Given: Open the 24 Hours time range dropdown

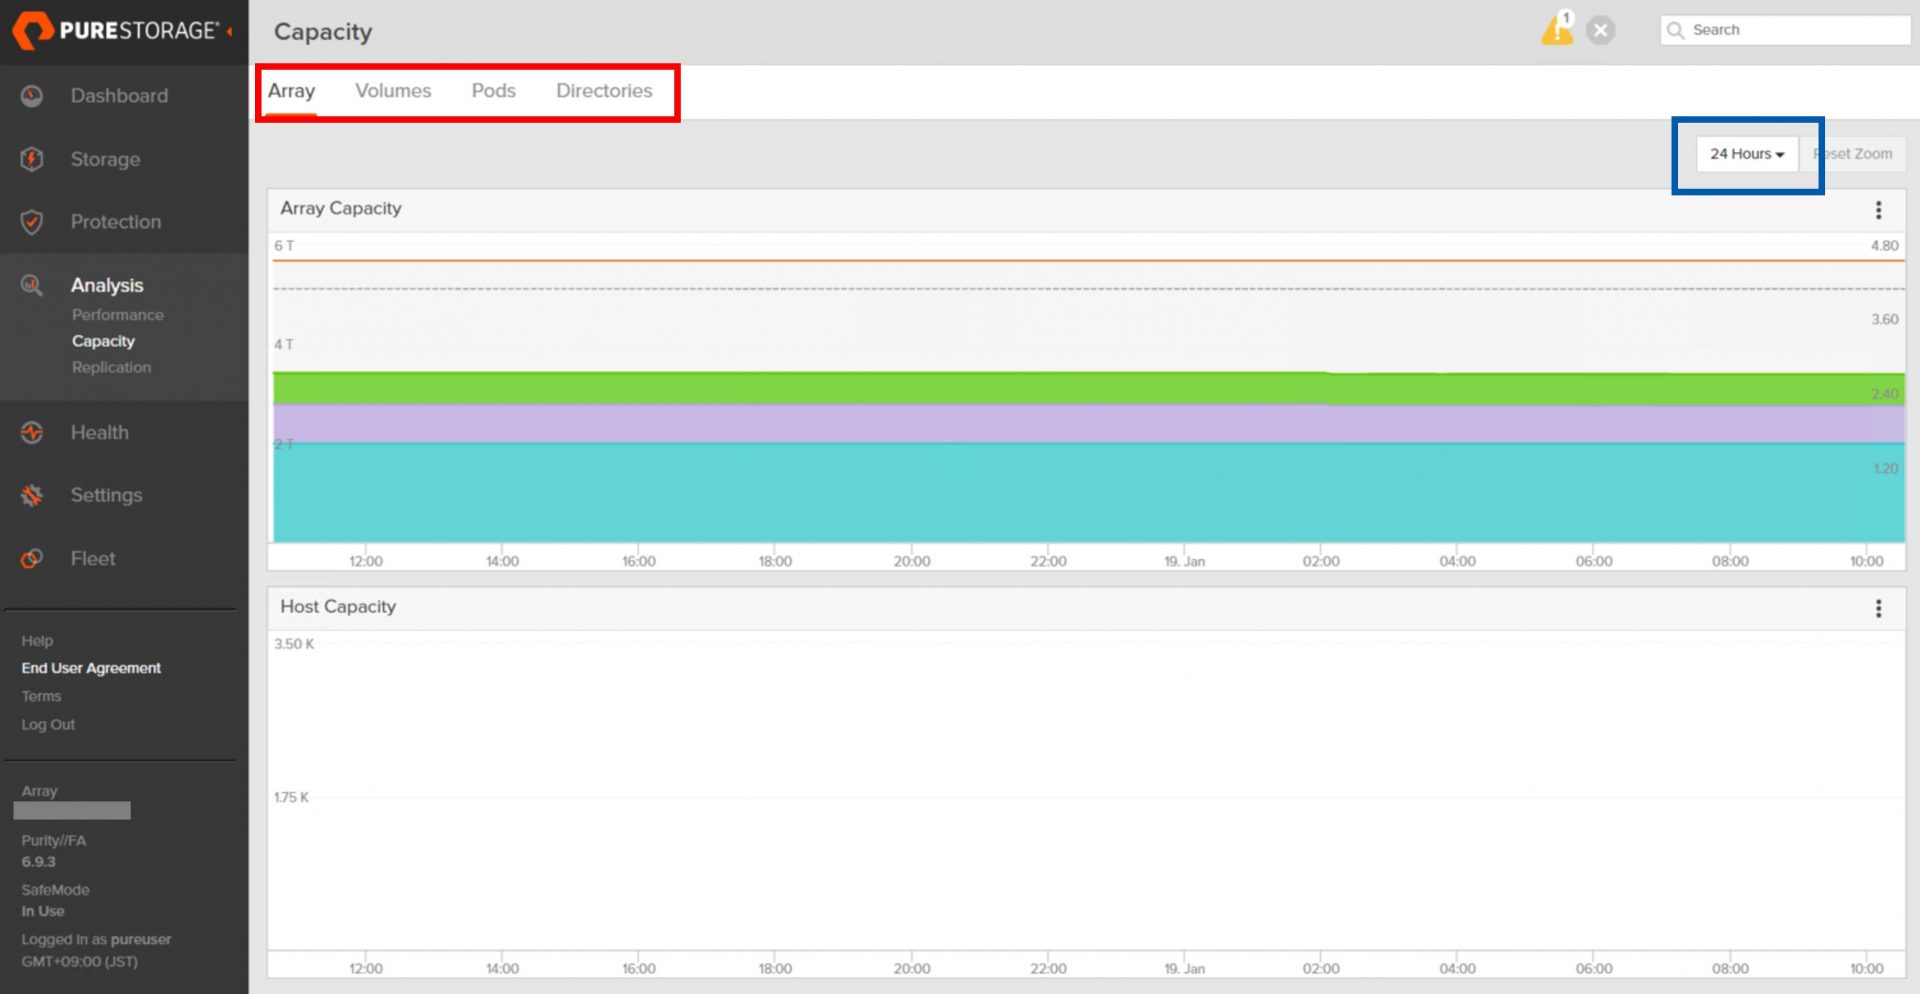Looking at the screenshot, I should pos(1746,154).
